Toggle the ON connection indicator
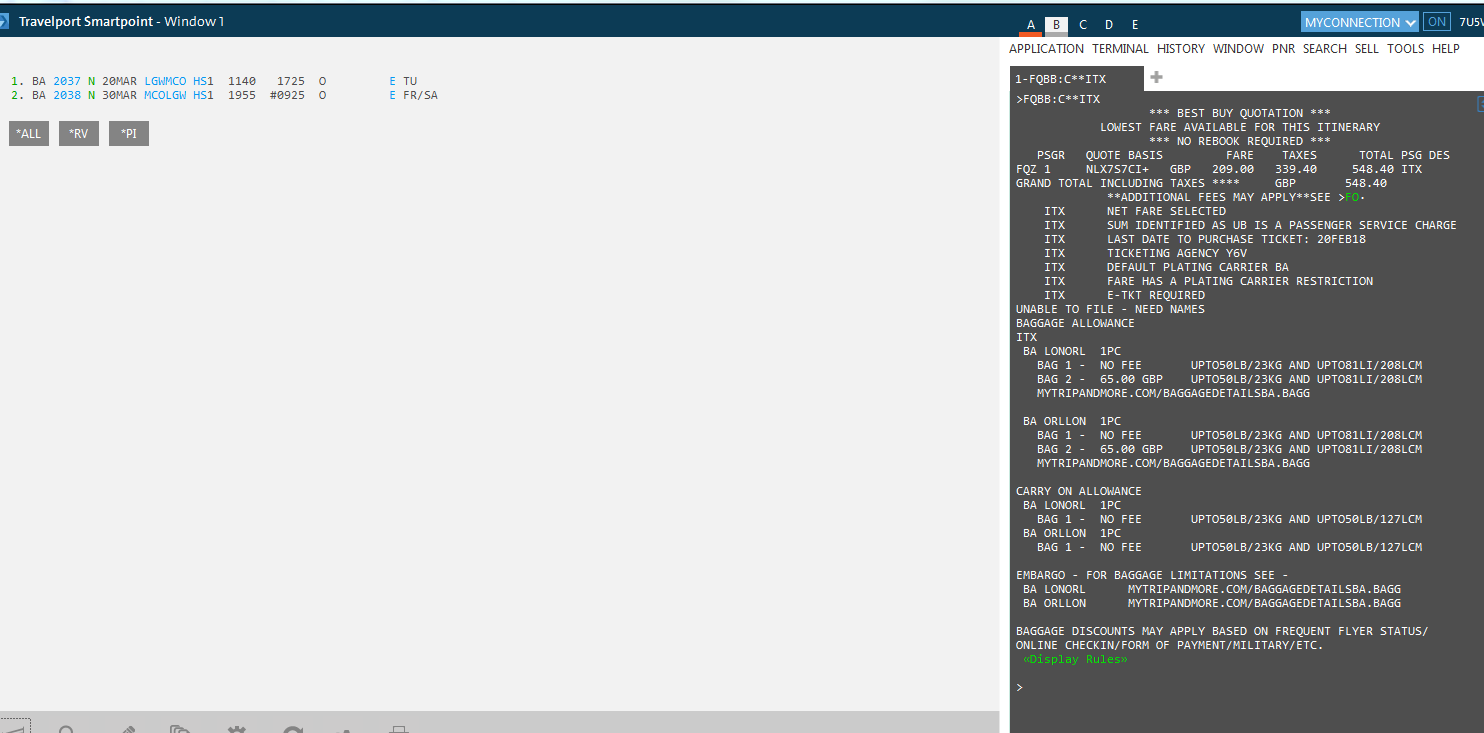 pyautogui.click(x=1437, y=22)
